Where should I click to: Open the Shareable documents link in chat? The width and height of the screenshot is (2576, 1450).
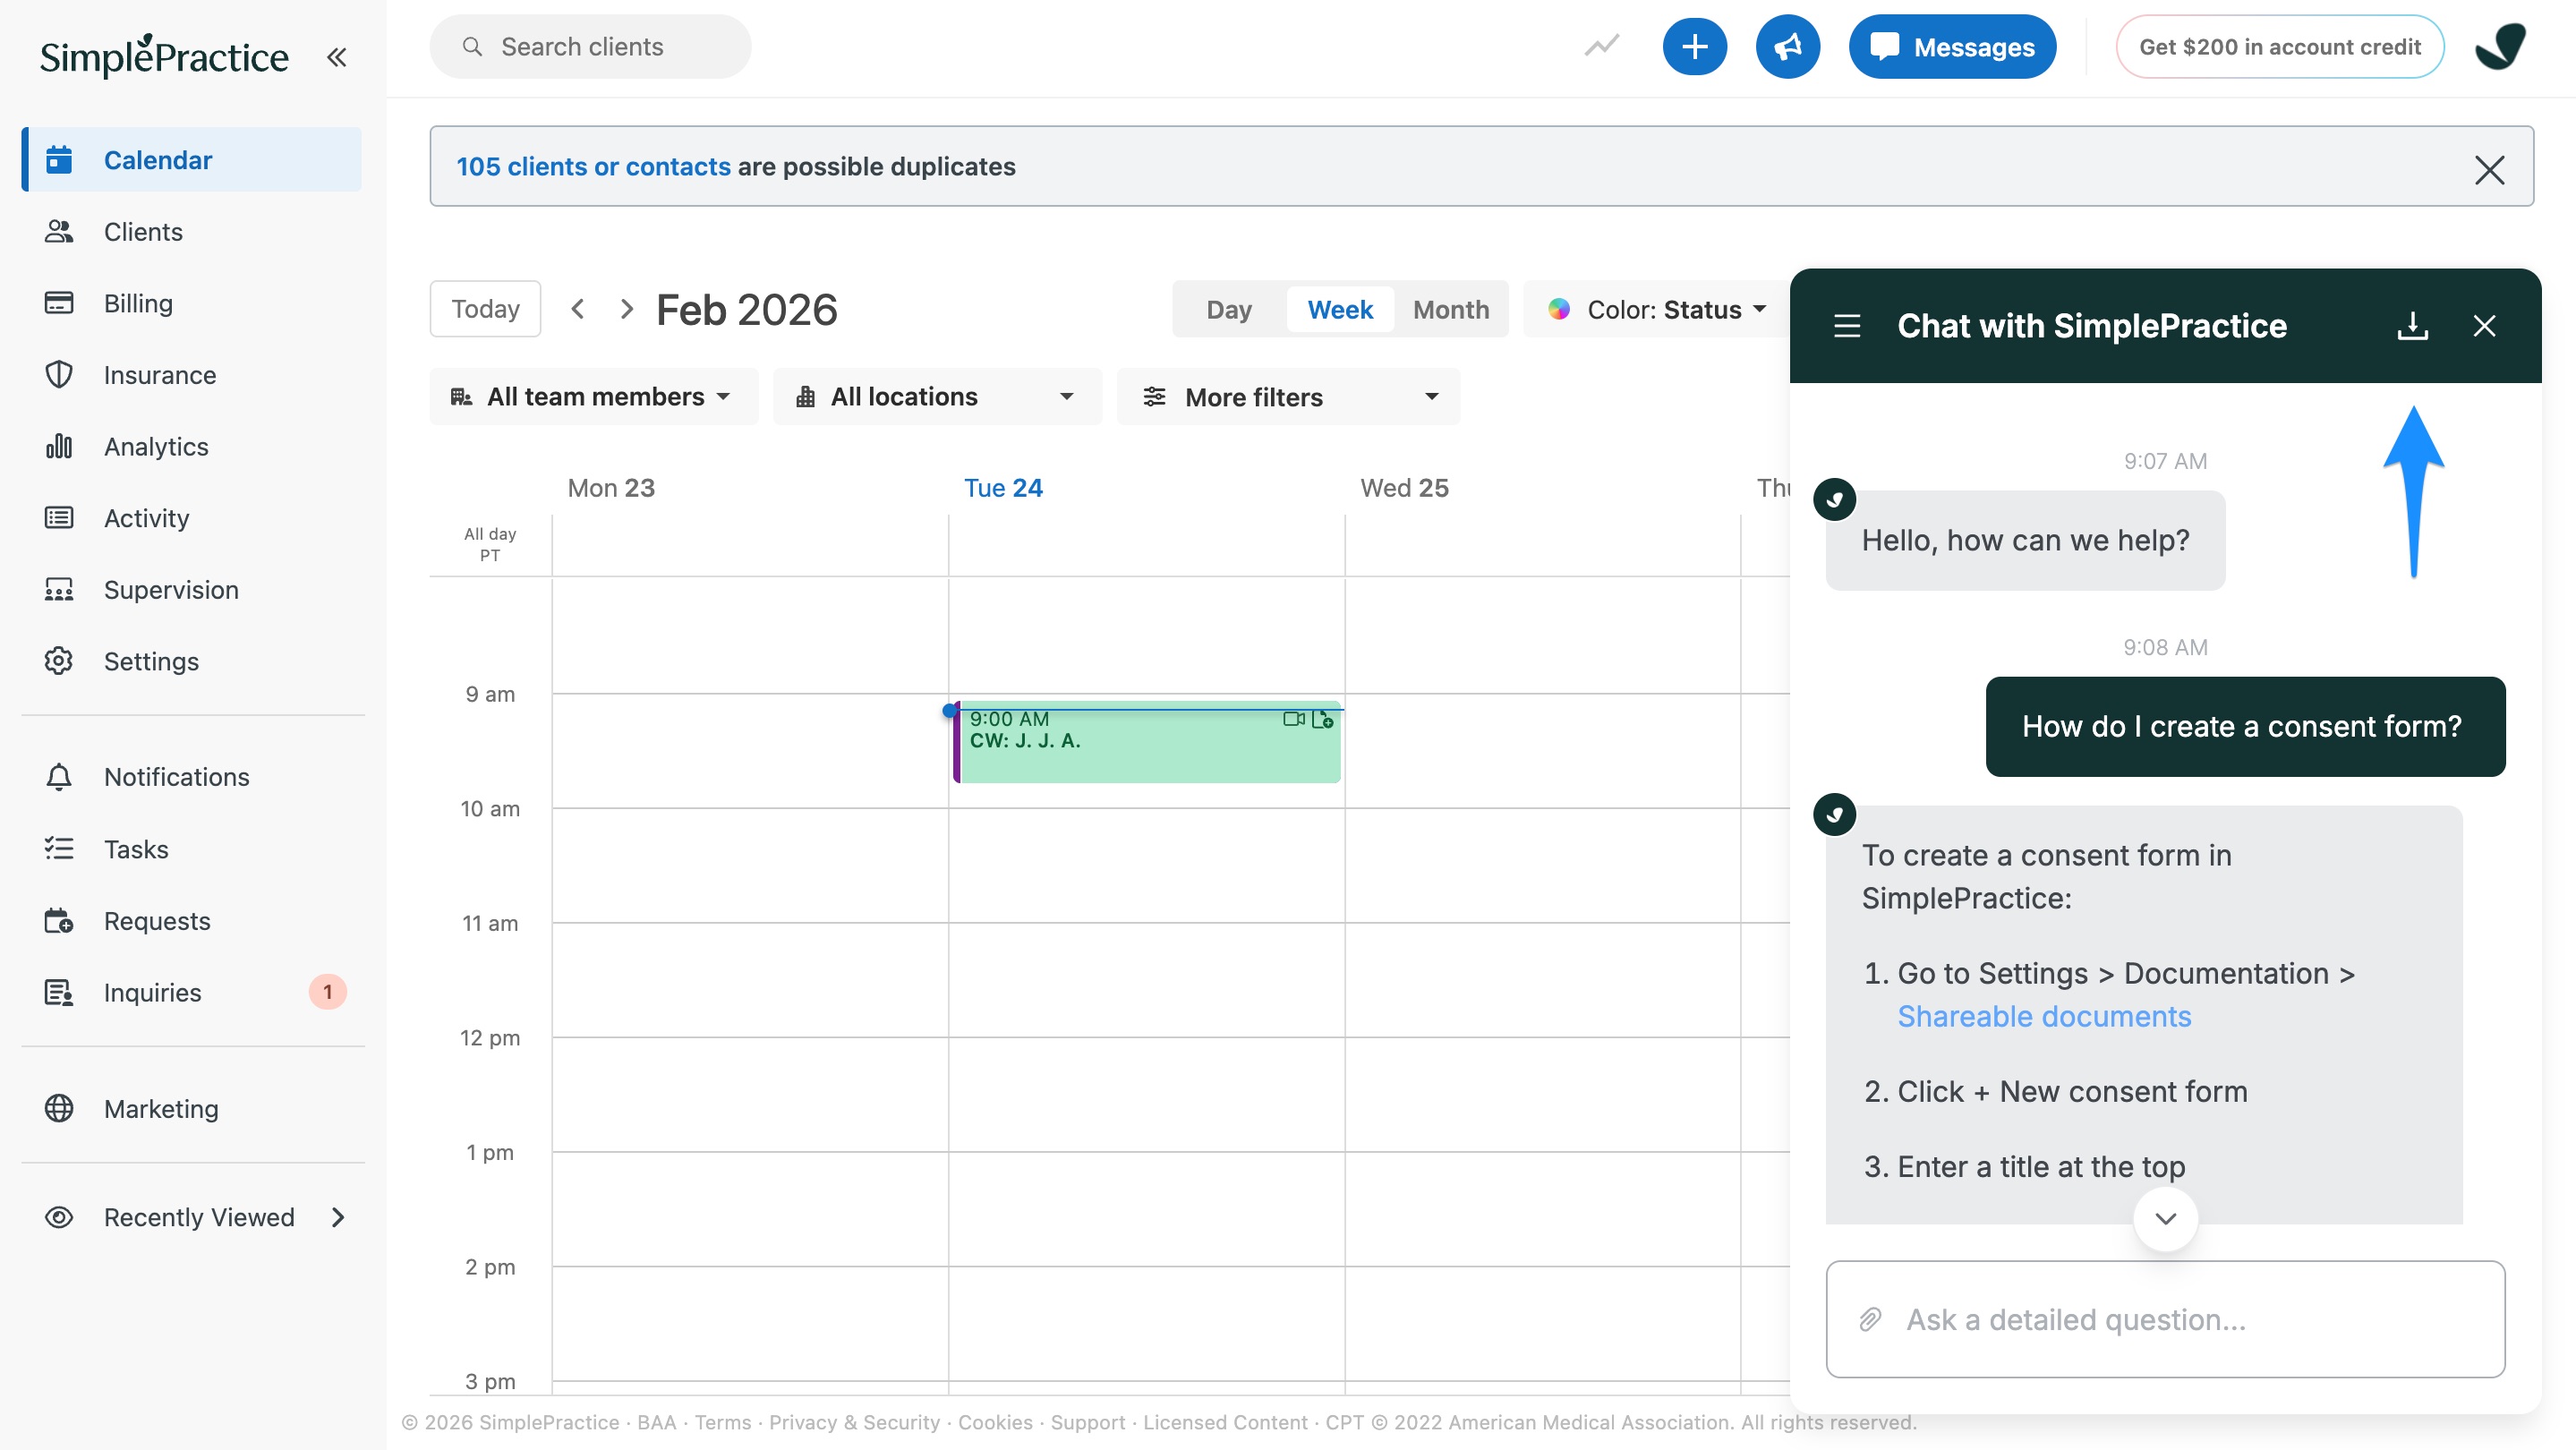2044,1017
